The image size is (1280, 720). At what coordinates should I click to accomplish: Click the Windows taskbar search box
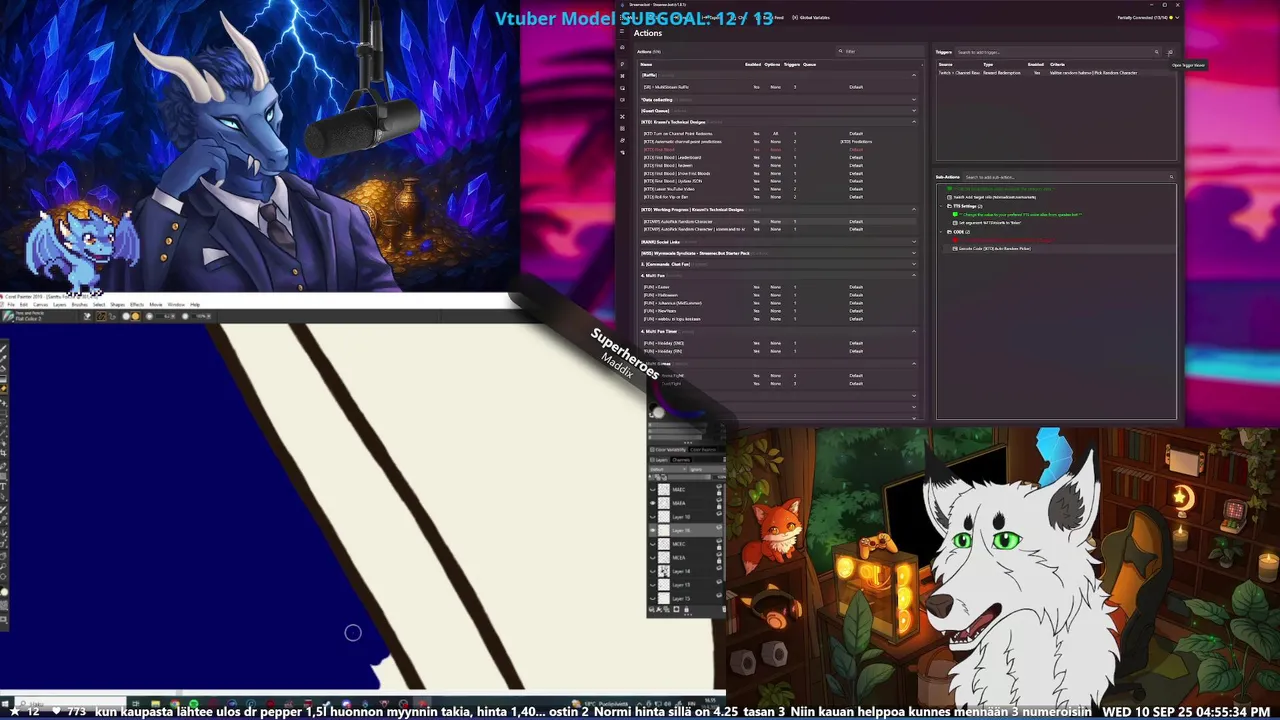click(x=72, y=704)
